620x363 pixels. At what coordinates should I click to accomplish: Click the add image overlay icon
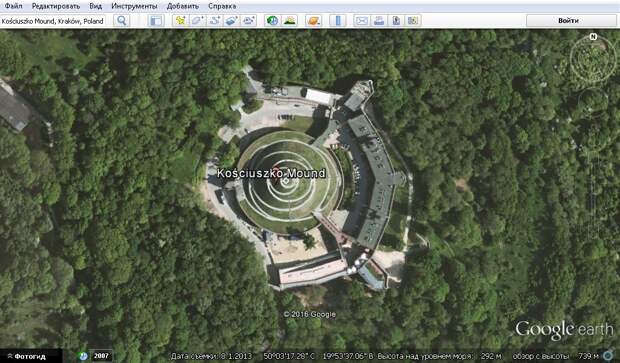click(231, 21)
